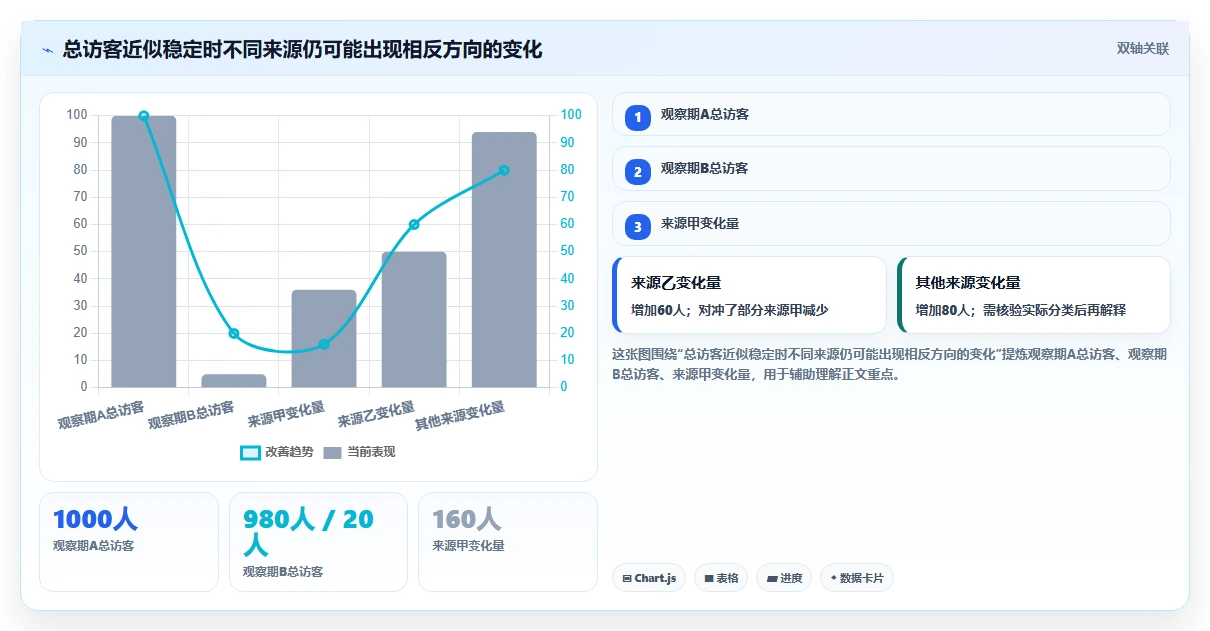
Task: Open the 来源乙变化量 card
Action: click(749, 295)
